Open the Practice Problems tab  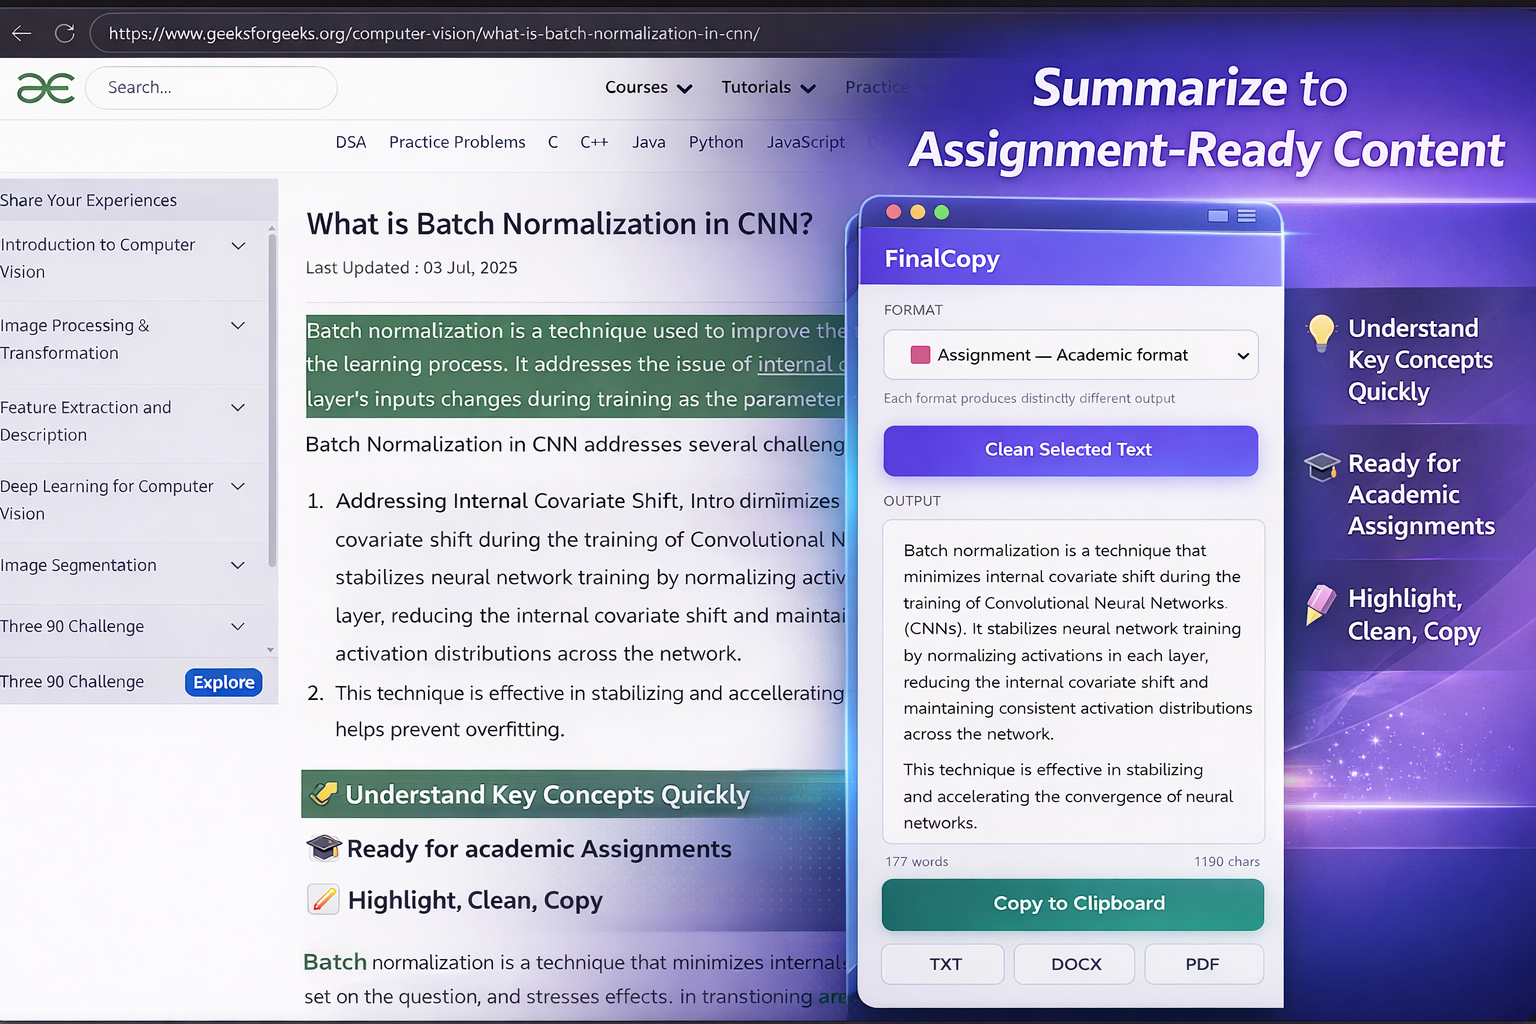[457, 142]
